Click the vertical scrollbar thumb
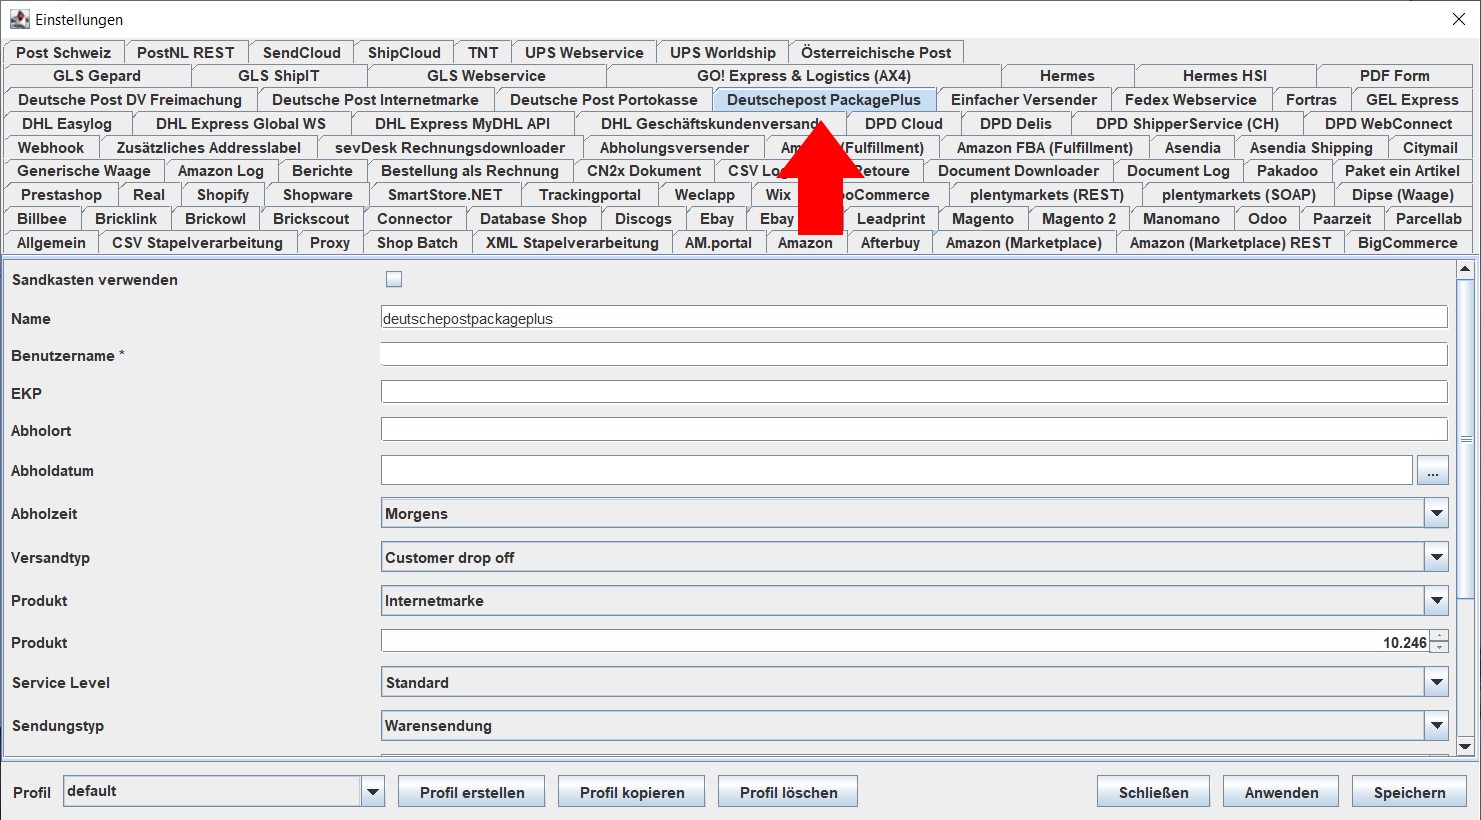This screenshot has width=1481, height=820. click(1465, 438)
